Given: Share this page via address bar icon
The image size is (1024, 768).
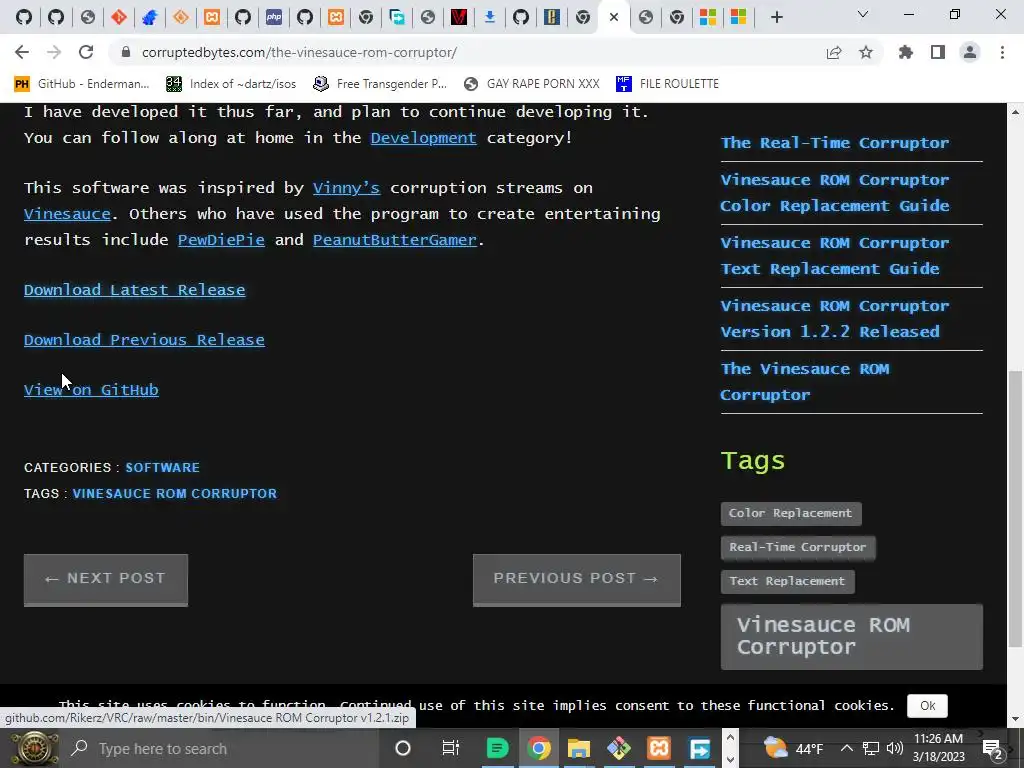Looking at the screenshot, I should pyautogui.click(x=834, y=52).
